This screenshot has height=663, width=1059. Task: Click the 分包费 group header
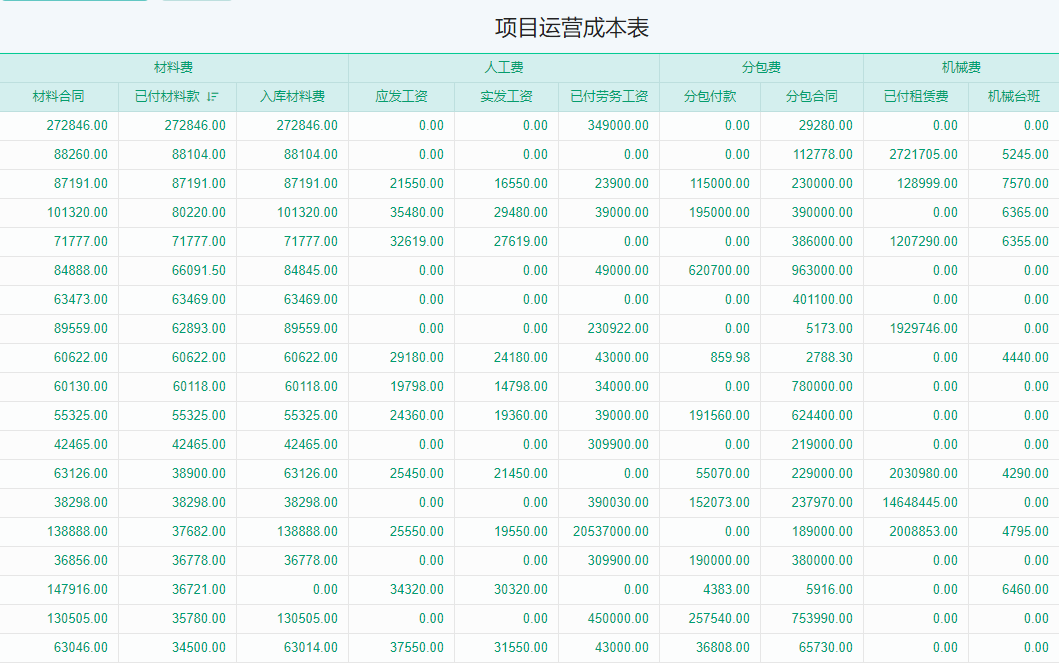click(761, 68)
